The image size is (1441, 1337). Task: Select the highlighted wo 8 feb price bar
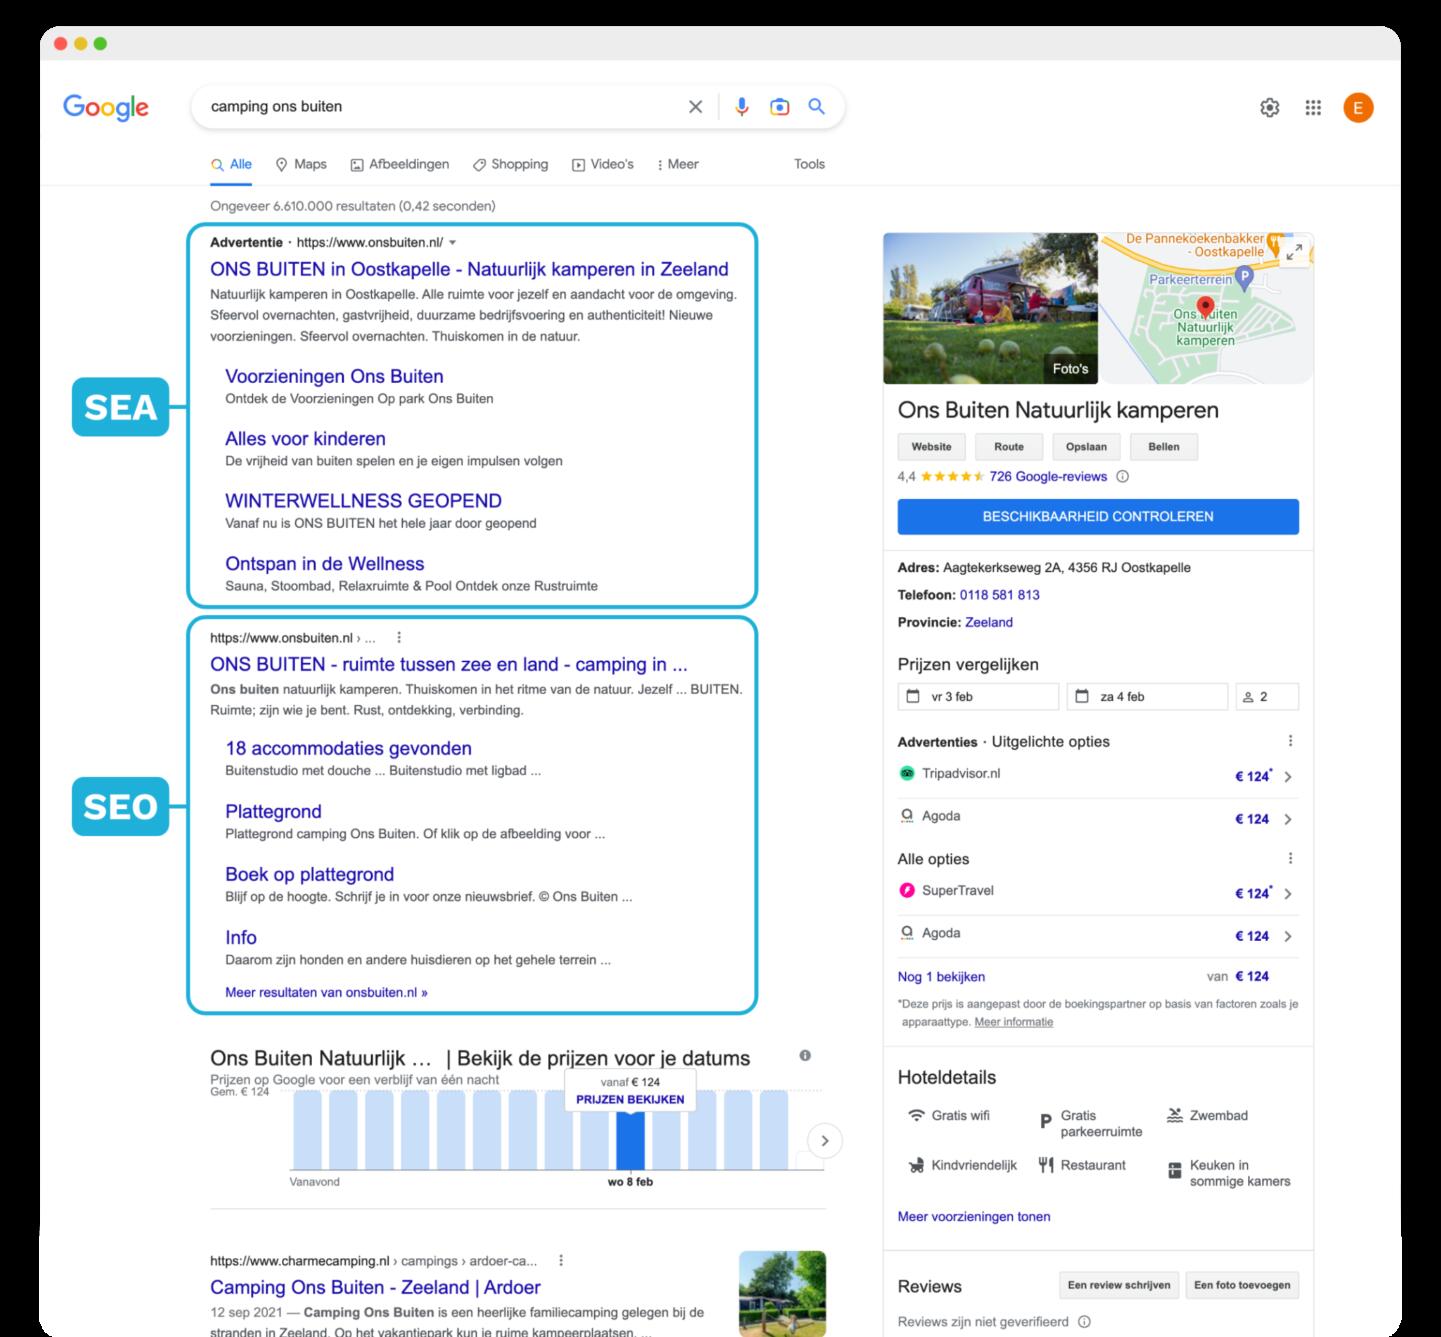[x=630, y=1140]
